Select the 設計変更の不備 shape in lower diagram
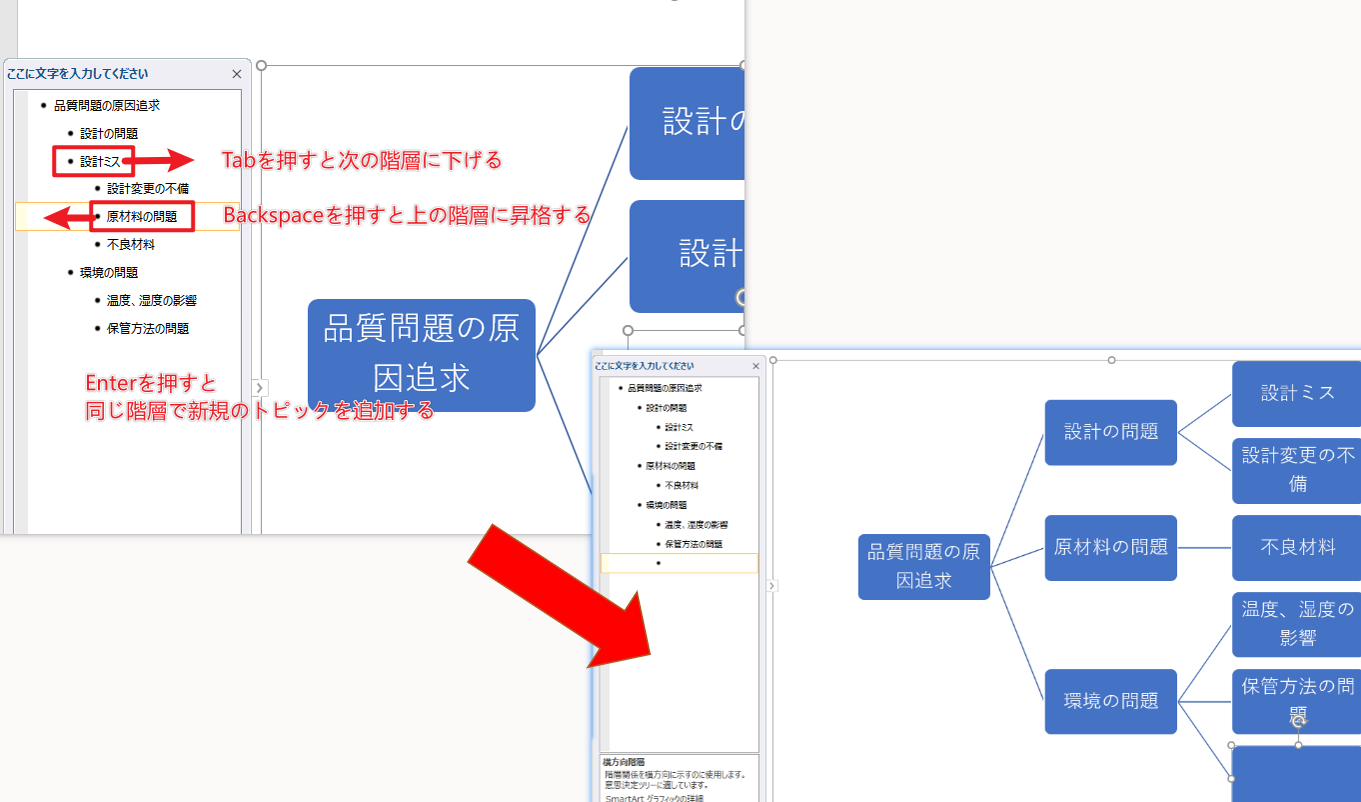1361x802 pixels. click(1297, 470)
